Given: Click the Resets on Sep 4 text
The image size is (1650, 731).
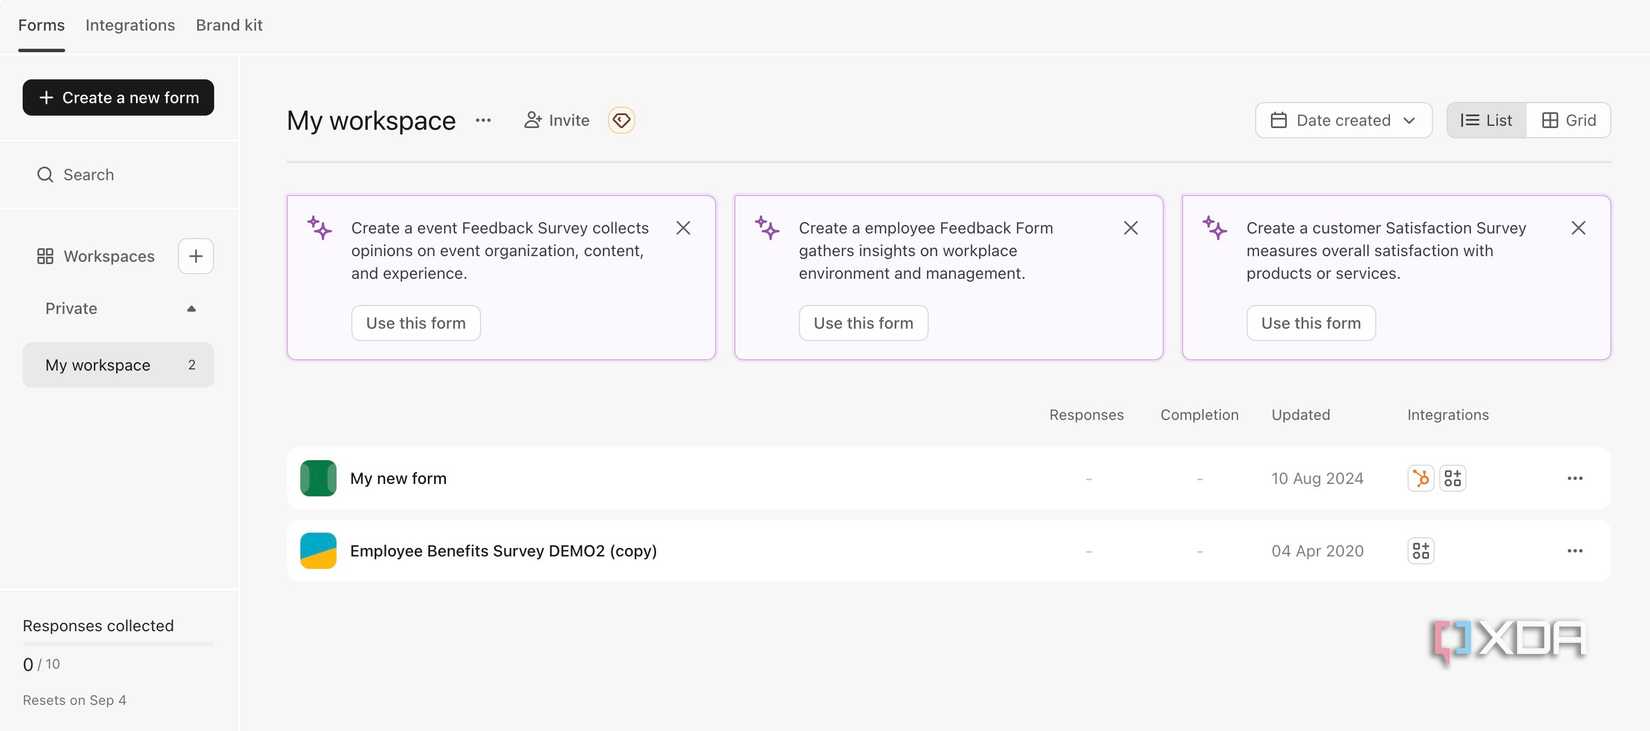Looking at the screenshot, I should (x=75, y=700).
